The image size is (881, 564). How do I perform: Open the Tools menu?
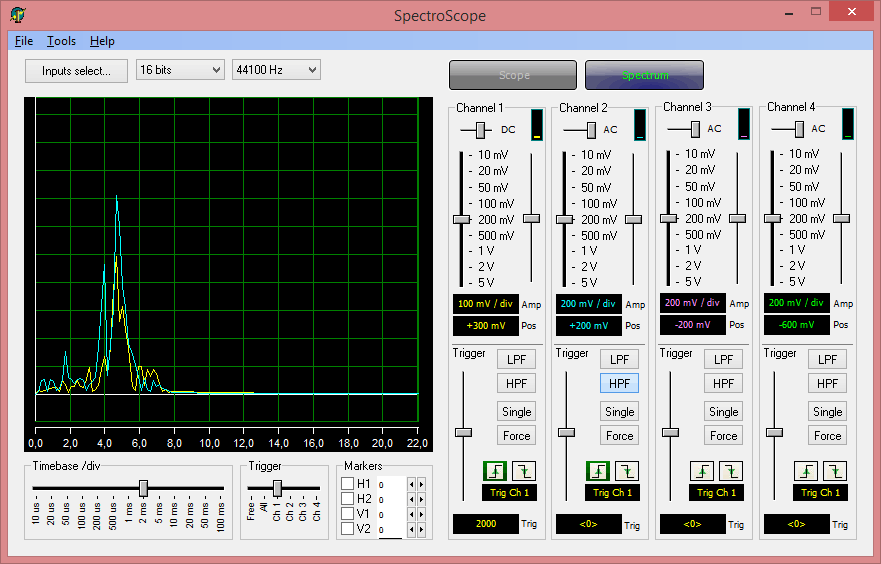61,41
